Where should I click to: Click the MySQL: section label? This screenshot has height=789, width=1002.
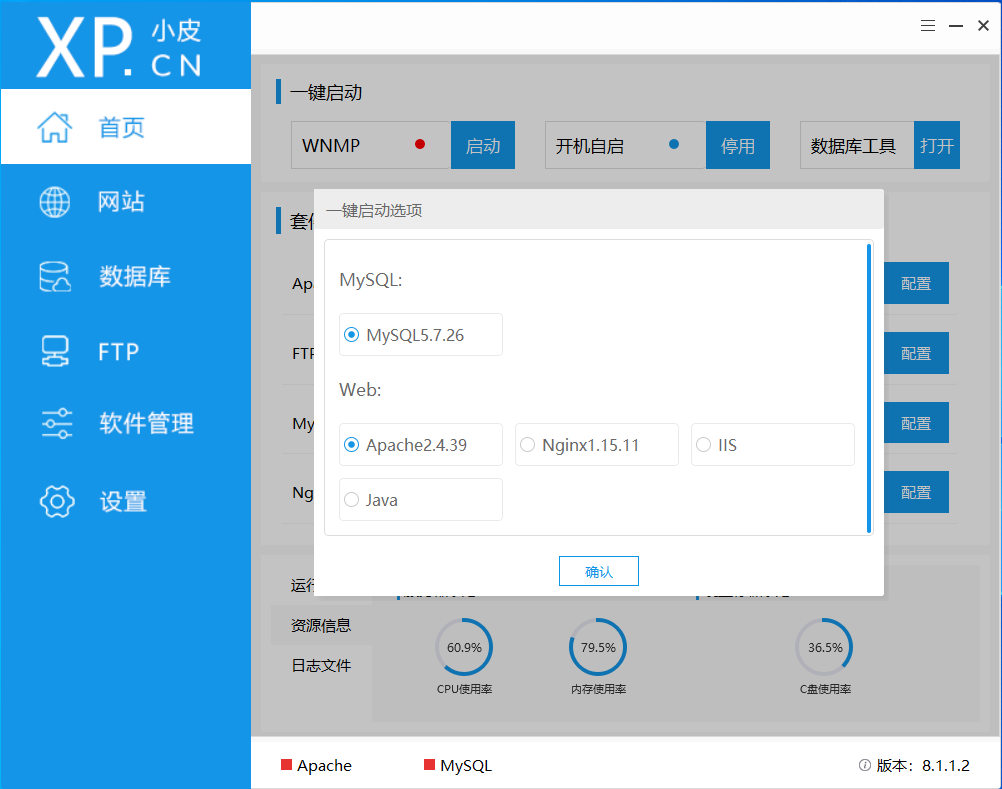coord(371,280)
